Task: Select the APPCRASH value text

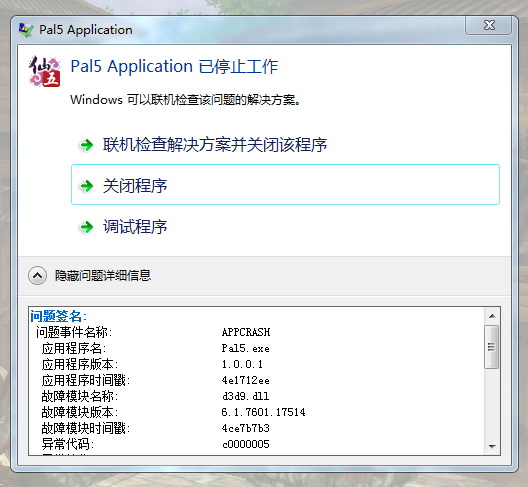Action: [246, 332]
